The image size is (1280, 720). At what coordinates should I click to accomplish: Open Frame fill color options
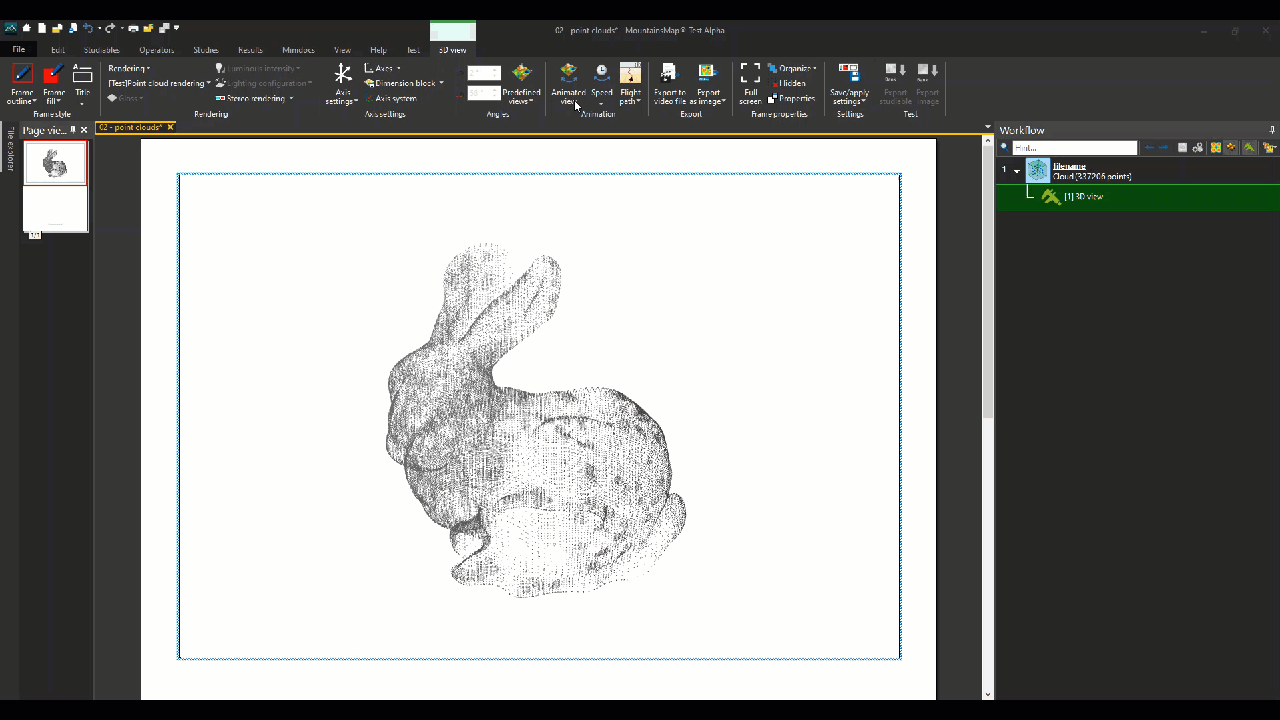click(53, 85)
